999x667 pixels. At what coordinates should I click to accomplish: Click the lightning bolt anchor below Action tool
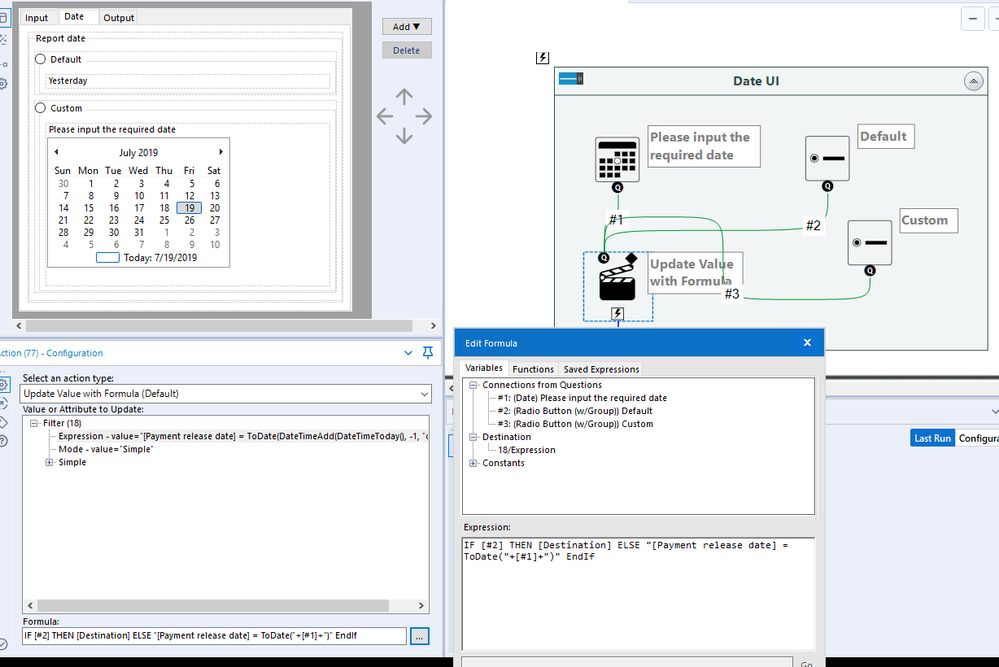coord(617,313)
